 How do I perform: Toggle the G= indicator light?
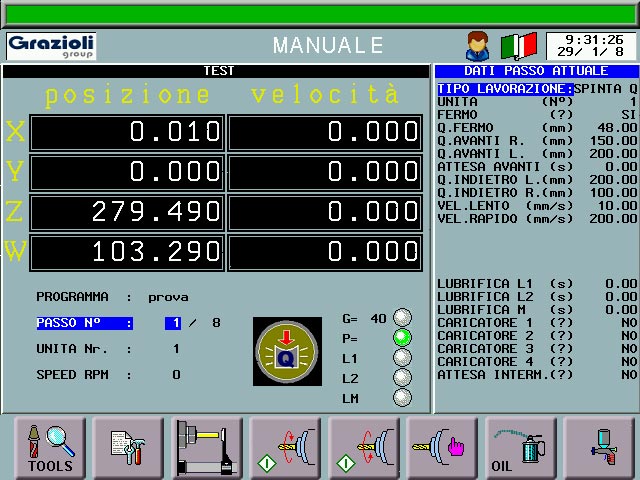(x=402, y=318)
